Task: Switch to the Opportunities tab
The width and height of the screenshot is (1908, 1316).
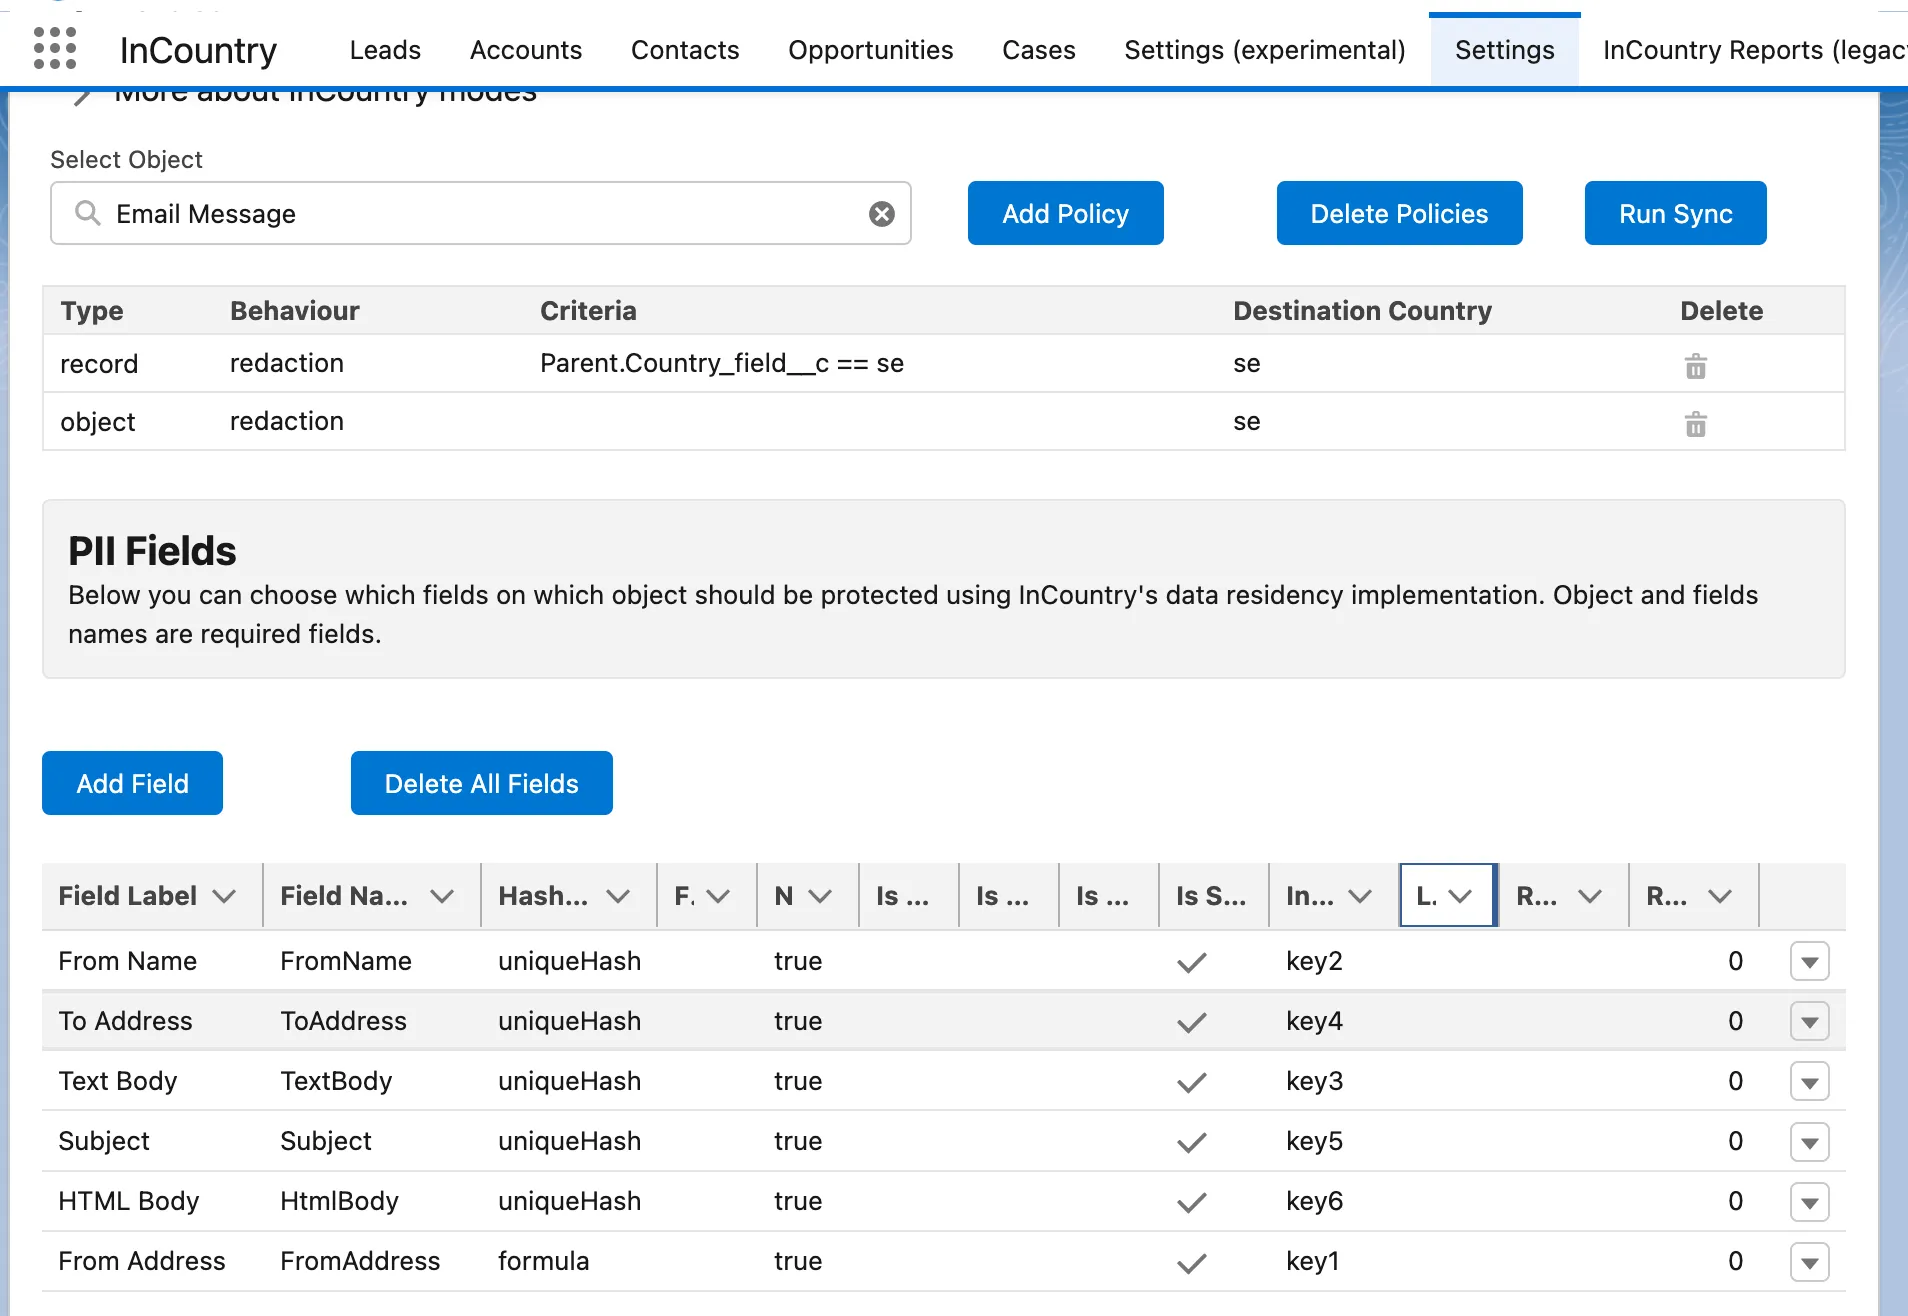Action: [870, 50]
